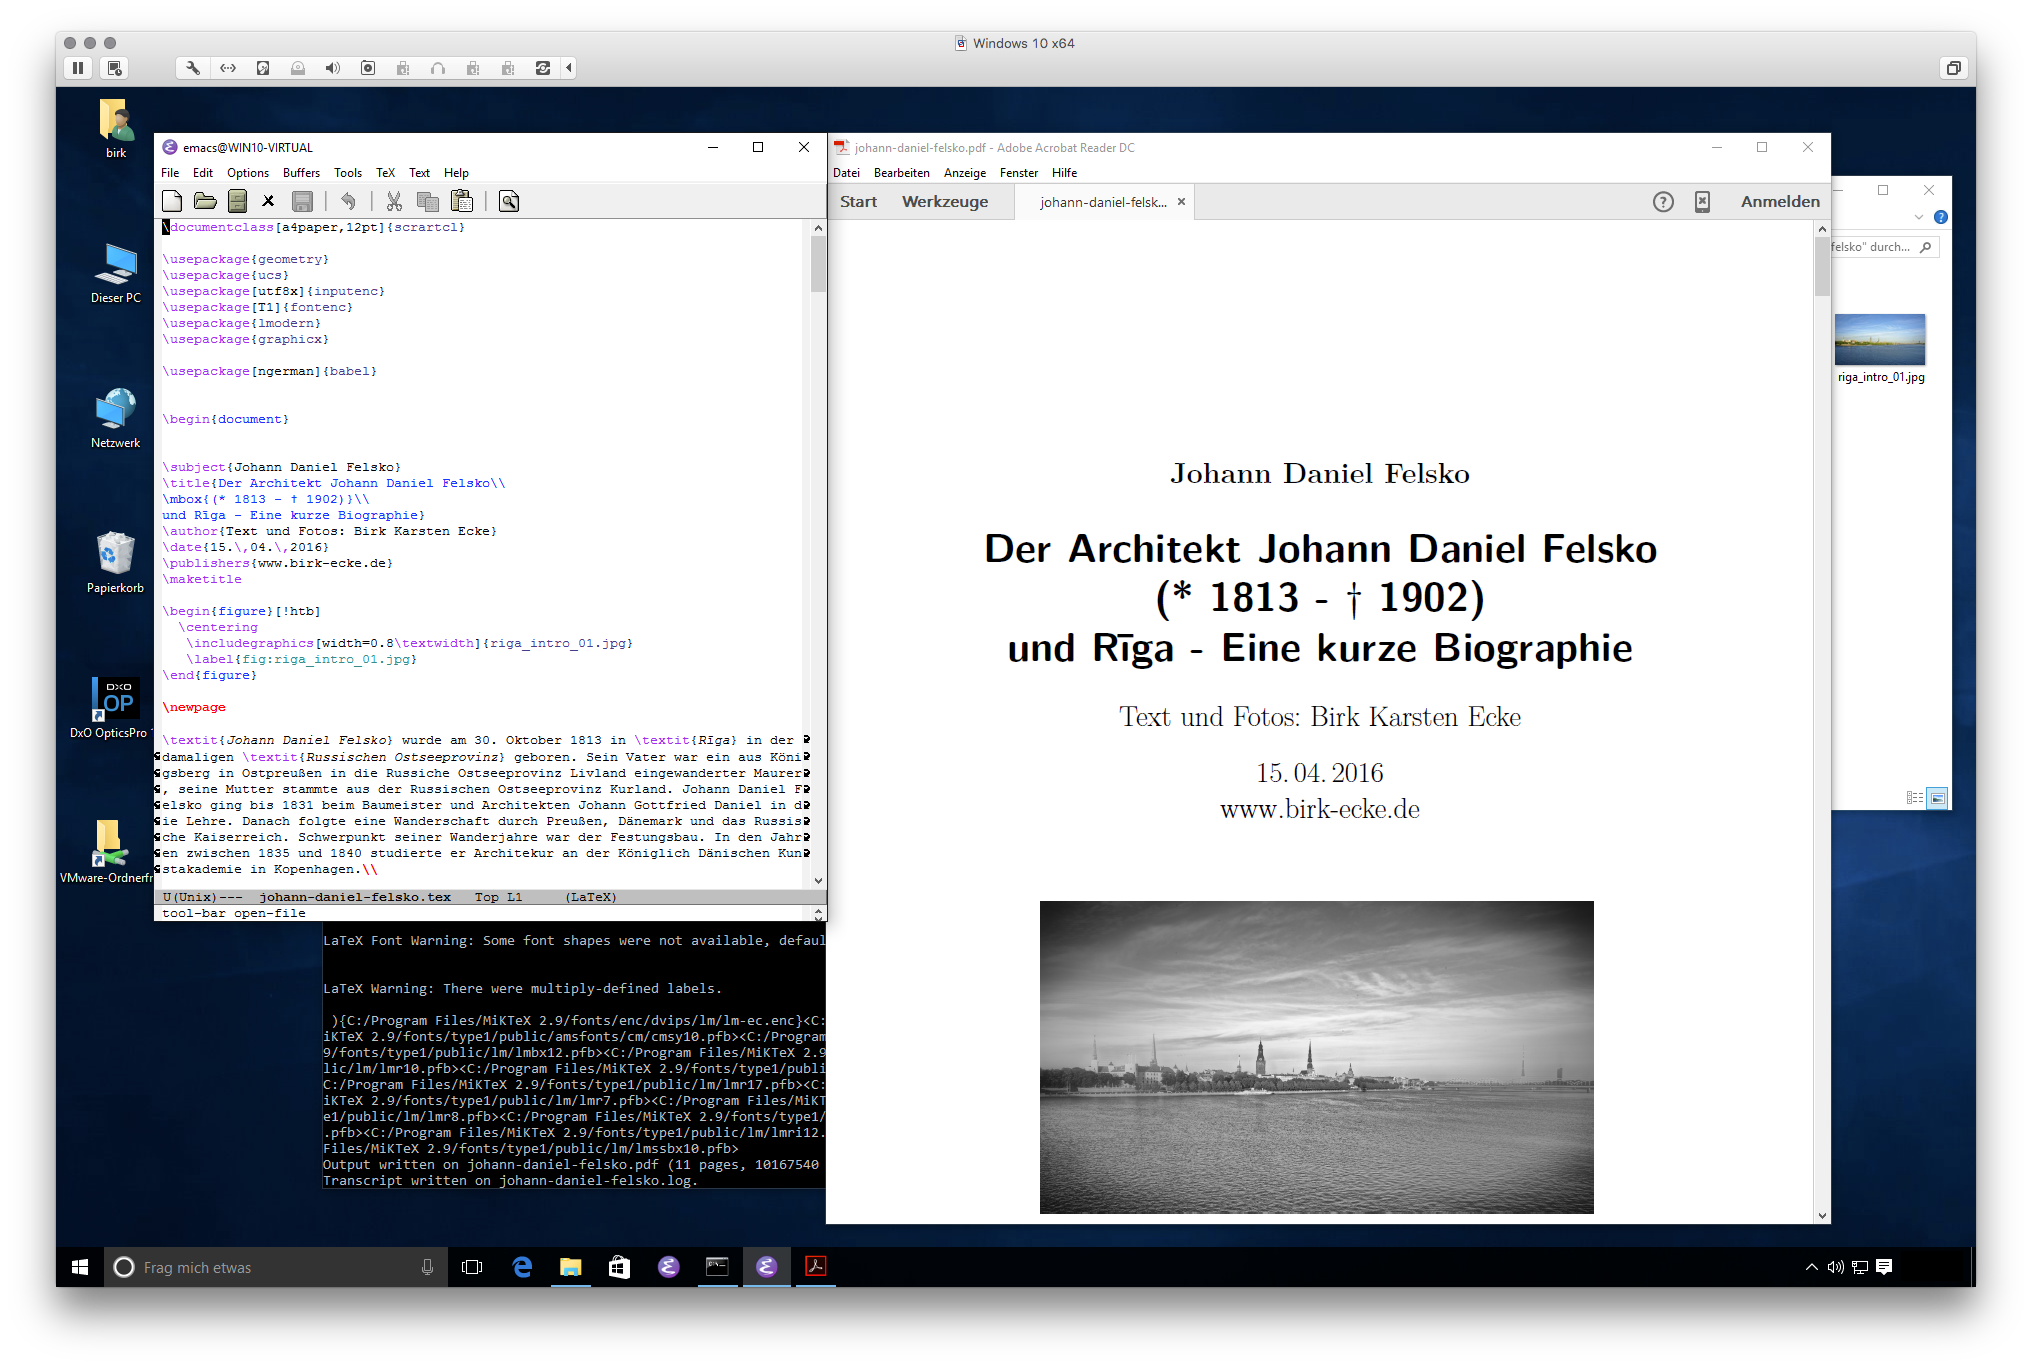The height and width of the screenshot is (1367, 2032).
Task: Switch to the Acrobat Start tab
Action: pyautogui.click(x=858, y=202)
